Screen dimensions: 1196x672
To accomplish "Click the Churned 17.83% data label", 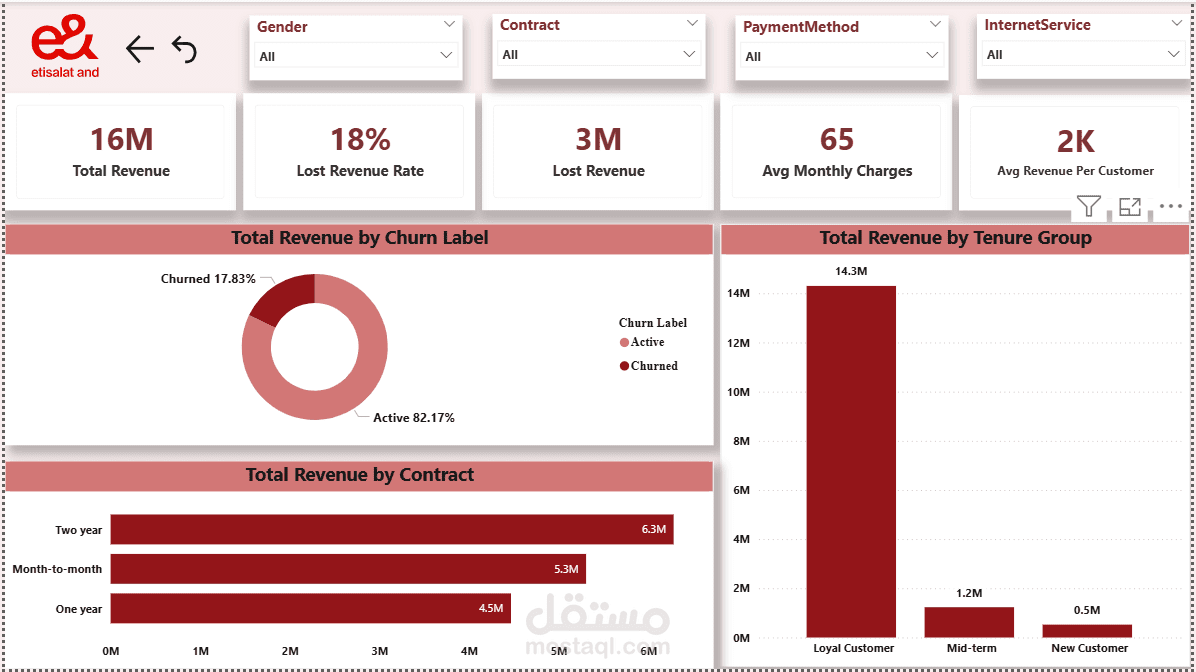I will tap(207, 279).
